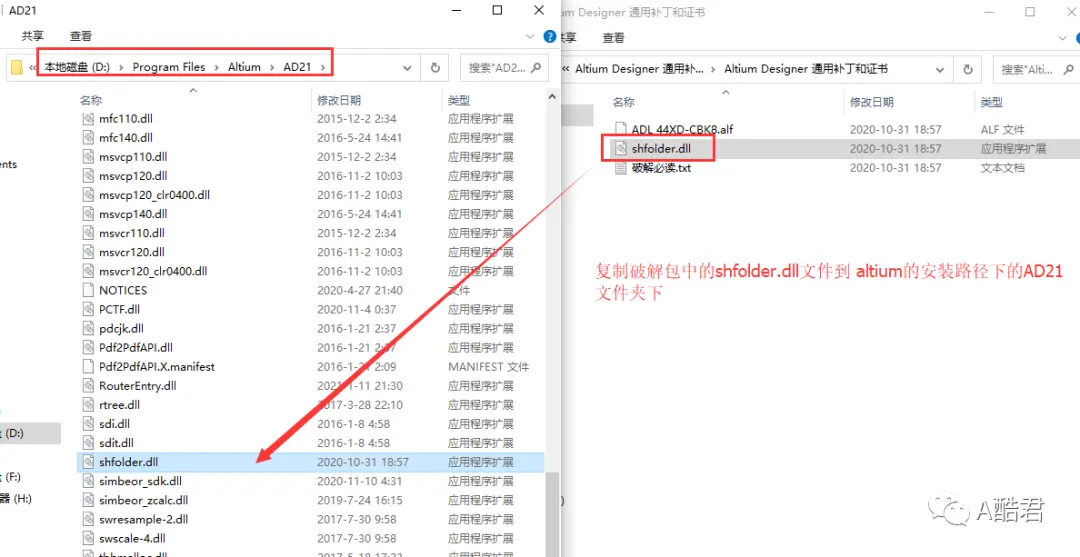Open 查看 tab in Altium patch window
The width and height of the screenshot is (1080, 557).
point(613,37)
